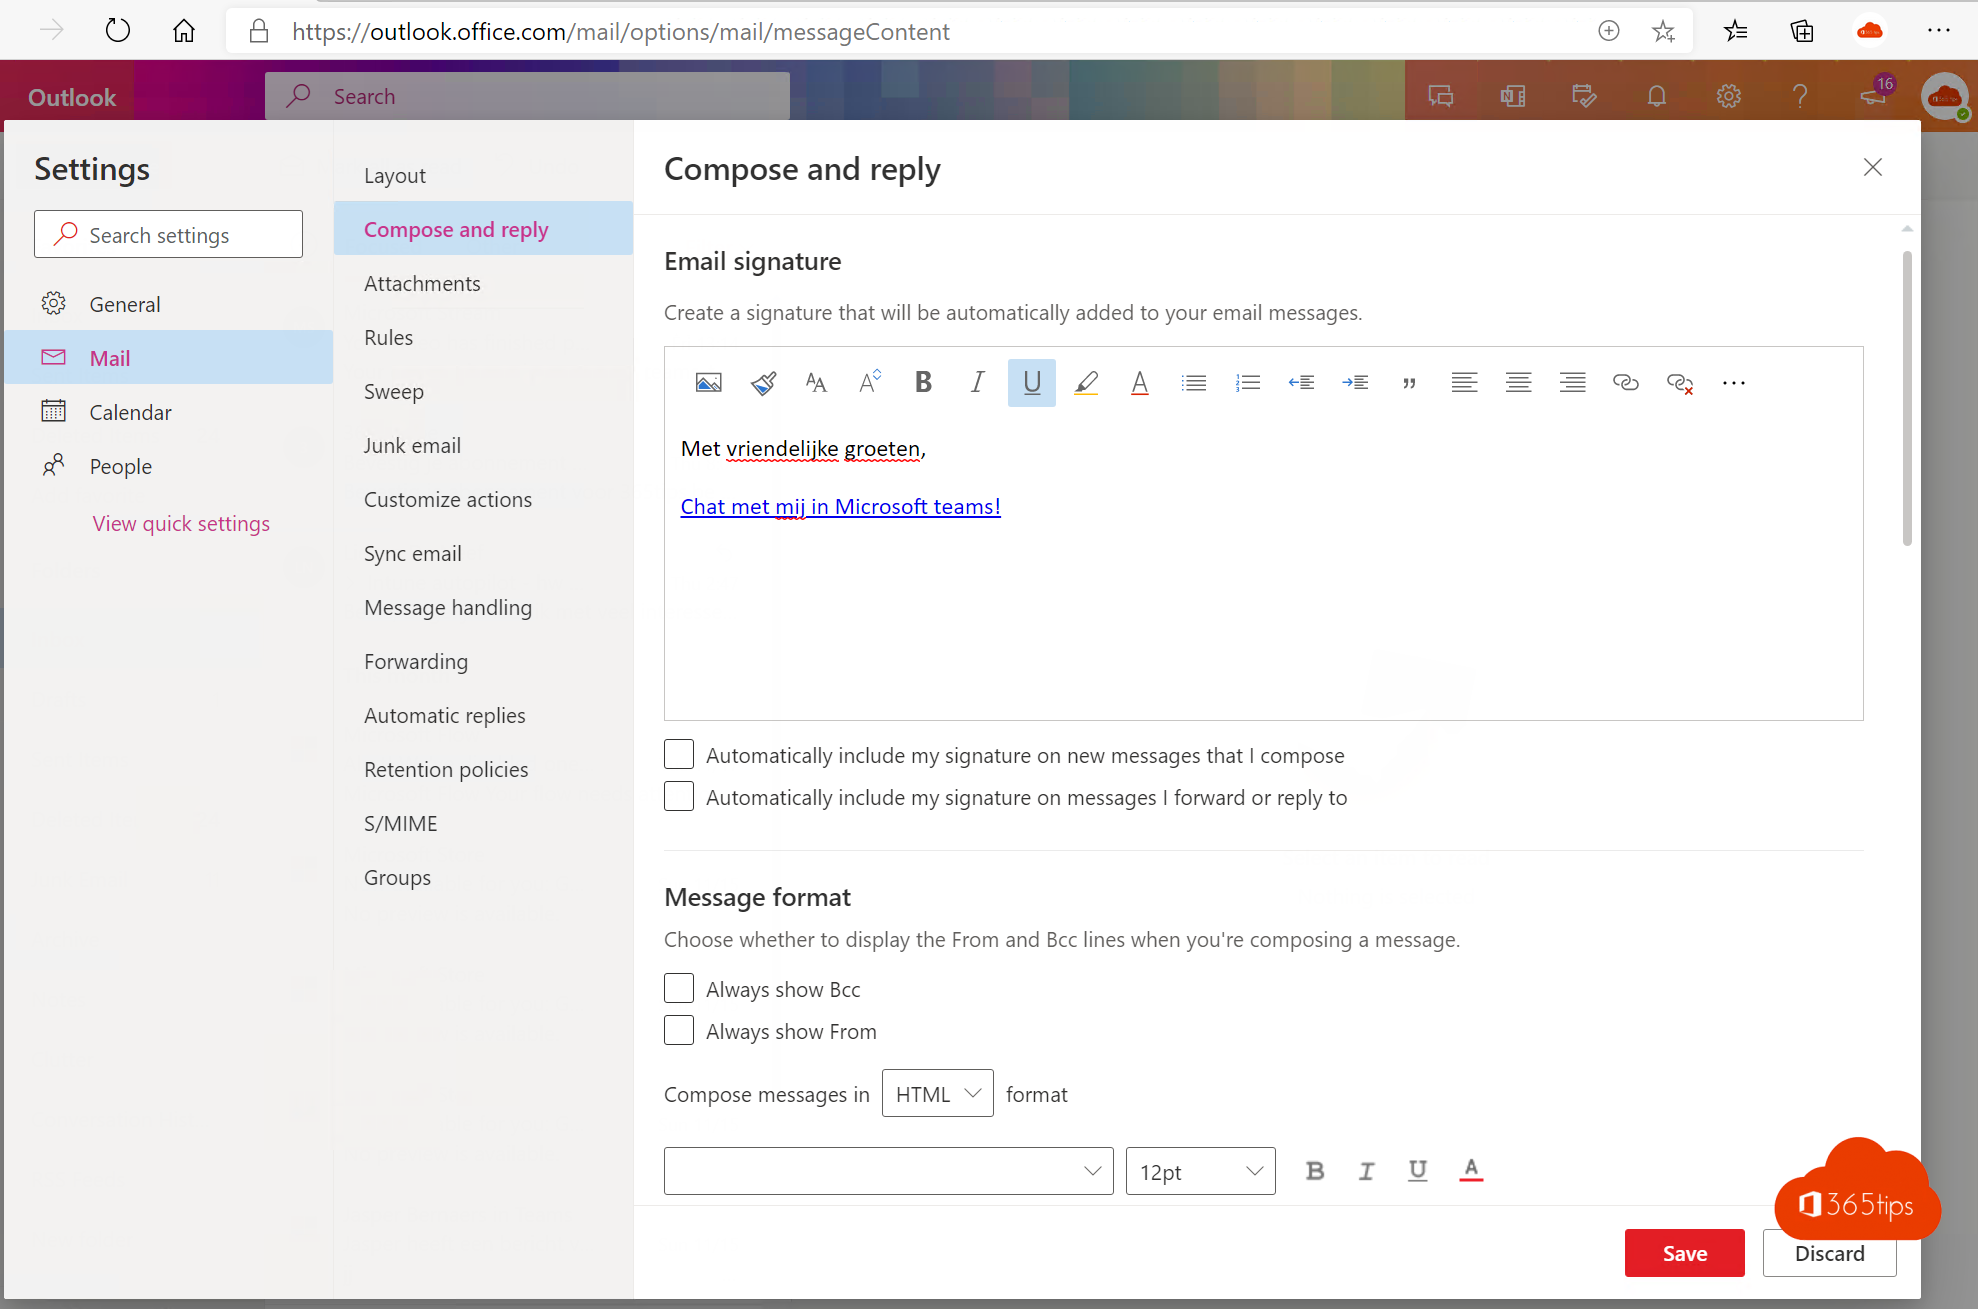Open the Attachments settings section
Image resolution: width=1978 pixels, height=1309 pixels.
coord(422,282)
